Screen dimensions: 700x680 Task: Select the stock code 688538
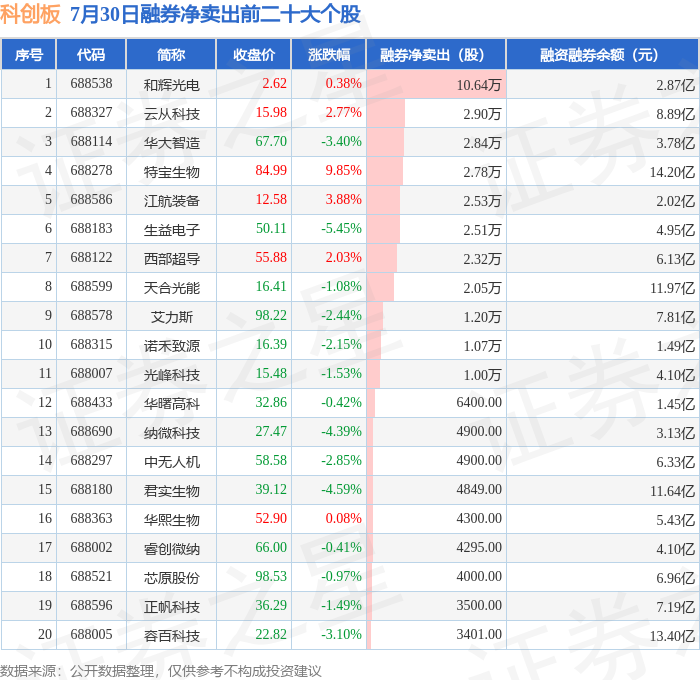pyautogui.click(x=91, y=83)
